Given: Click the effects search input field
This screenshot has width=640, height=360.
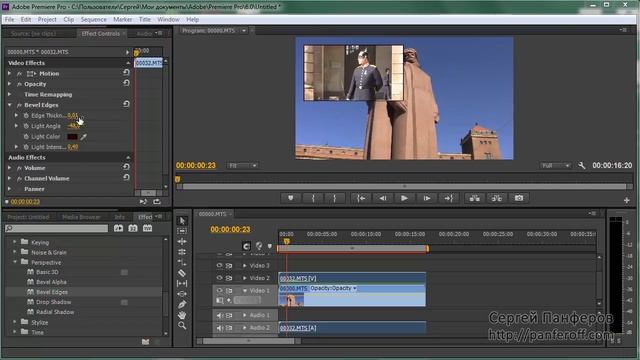Looking at the screenshot, I should coord(57,228).
